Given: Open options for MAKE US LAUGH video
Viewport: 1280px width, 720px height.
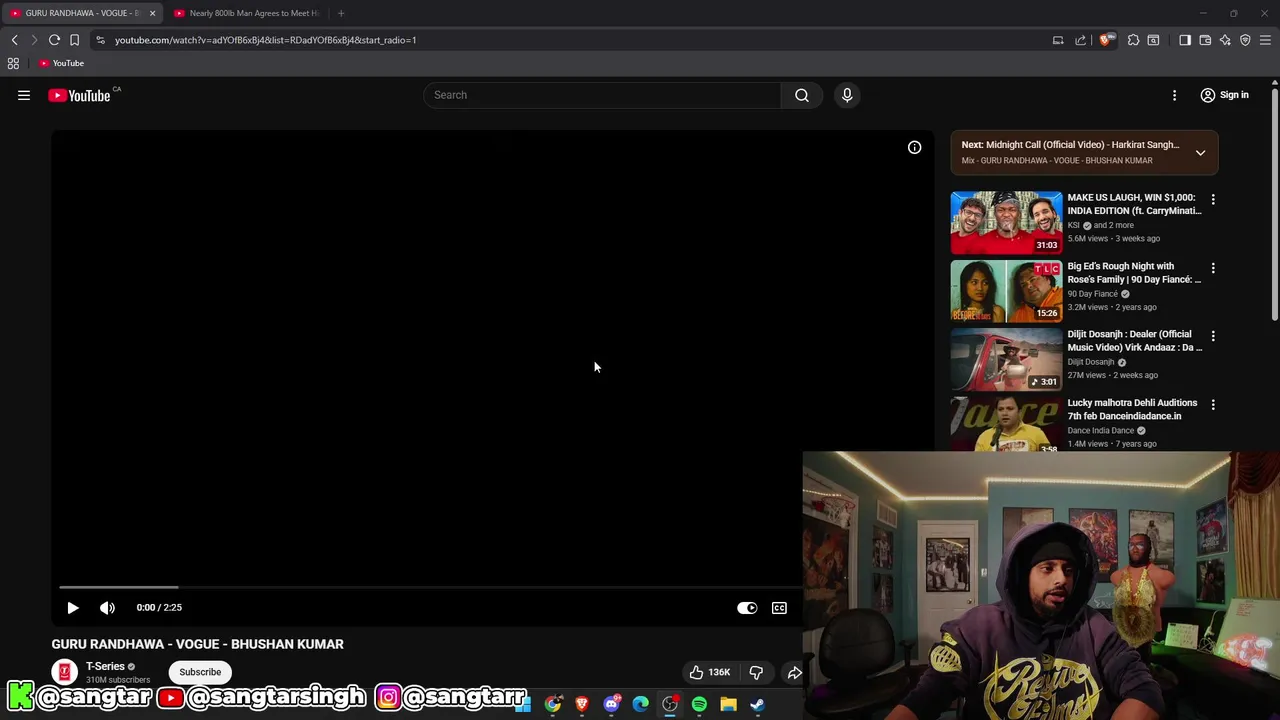Looking at the screenshot, I should 1213,199.
